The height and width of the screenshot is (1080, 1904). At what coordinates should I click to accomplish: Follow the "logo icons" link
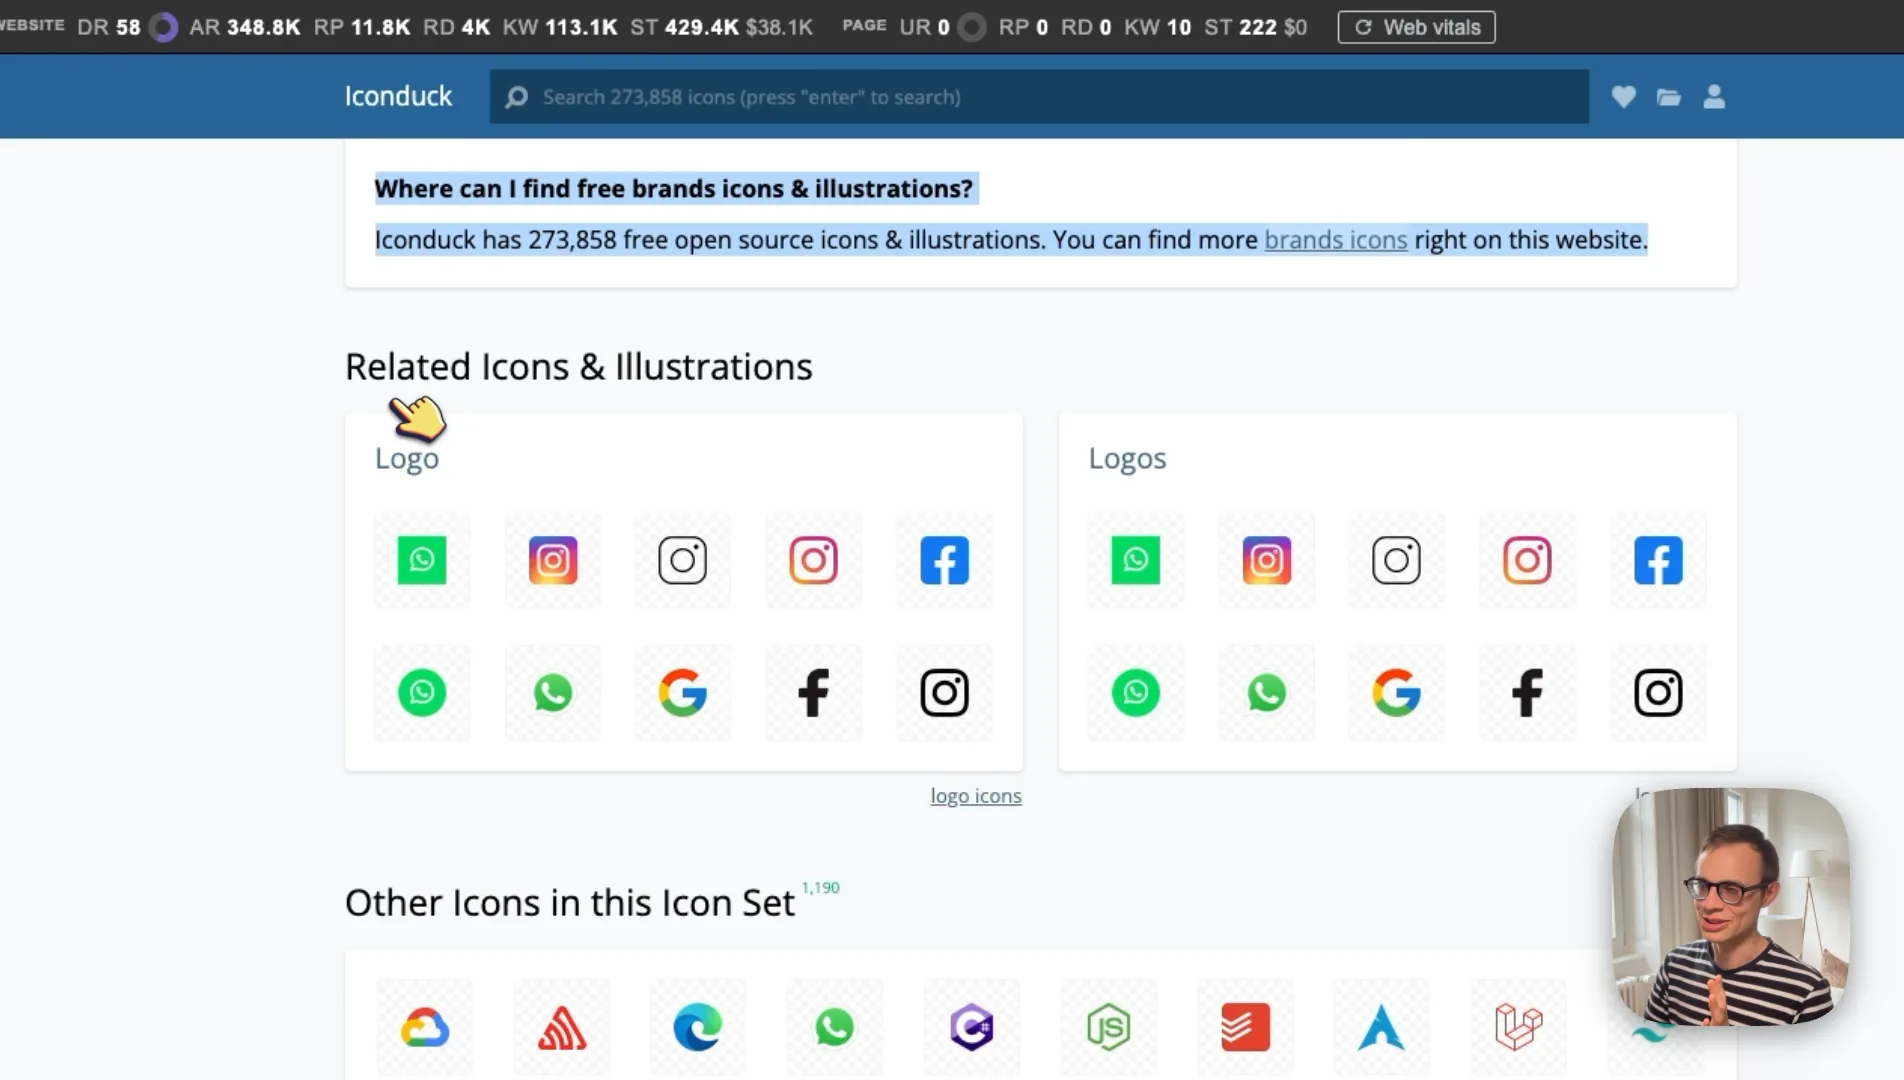click(x=976, y=796)
